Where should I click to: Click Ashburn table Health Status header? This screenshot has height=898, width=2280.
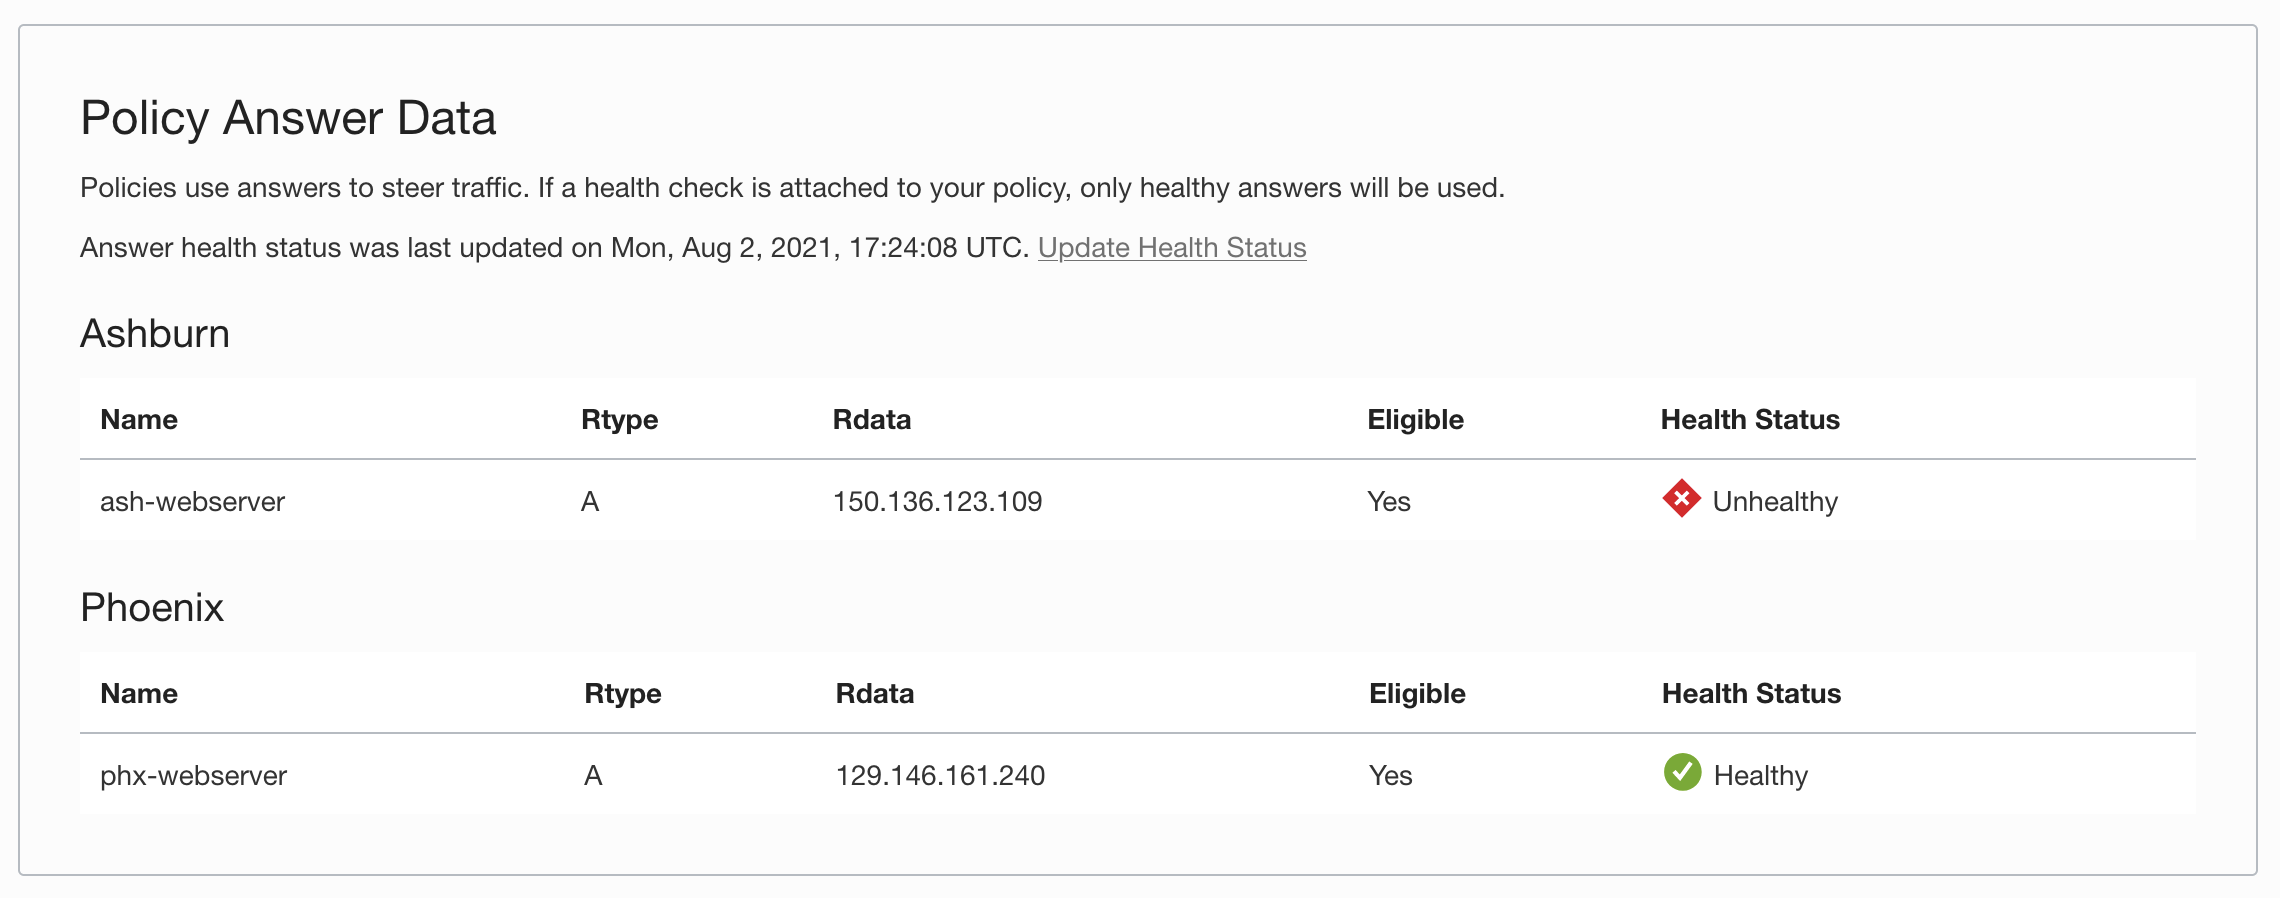[x=1750, y=420]
